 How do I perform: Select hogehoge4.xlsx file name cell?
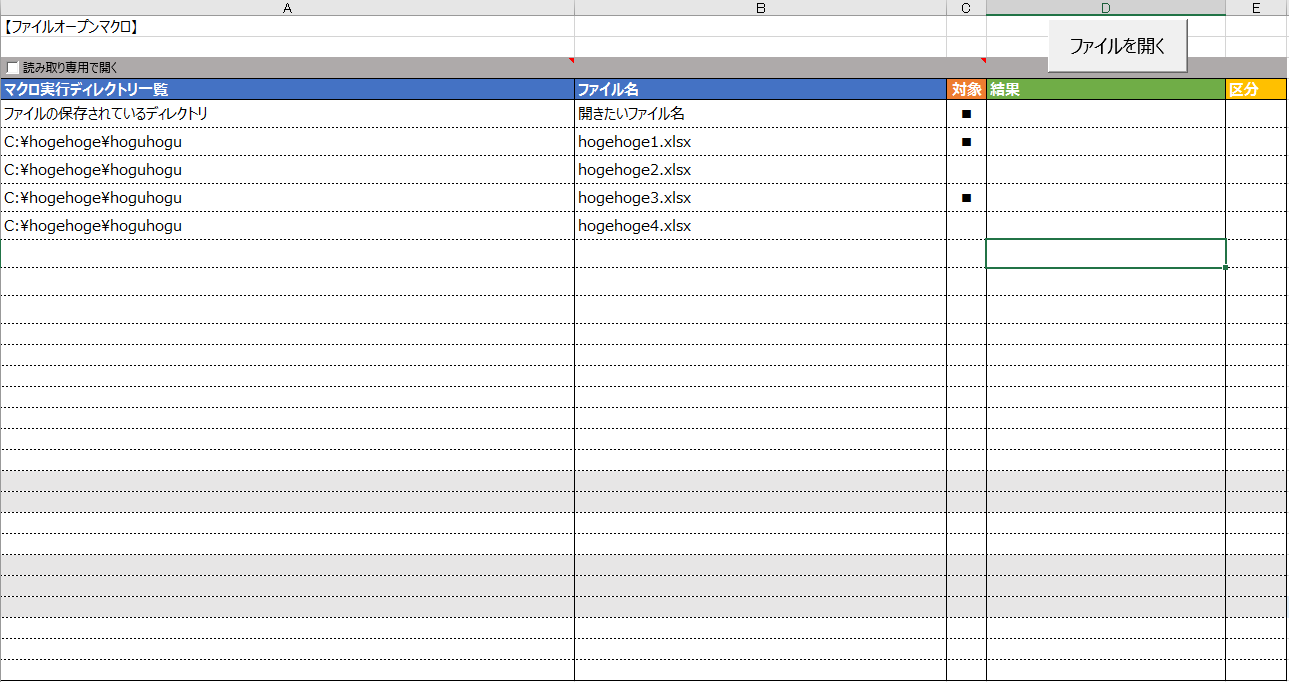point(760,226)
